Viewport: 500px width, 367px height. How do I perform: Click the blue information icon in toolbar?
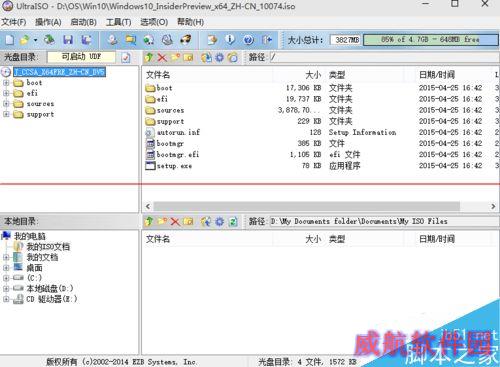point(230,40)
